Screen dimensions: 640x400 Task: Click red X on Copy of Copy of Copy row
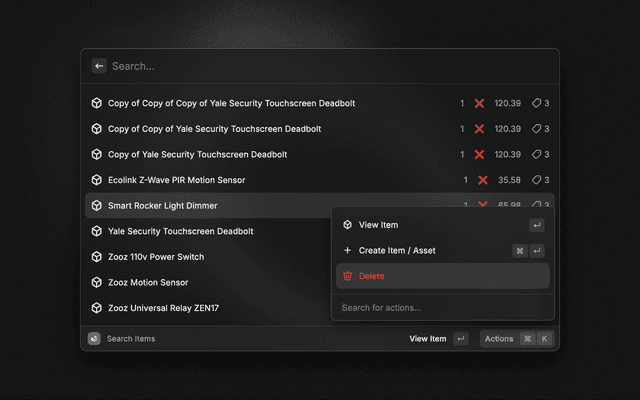pos(479,103)
